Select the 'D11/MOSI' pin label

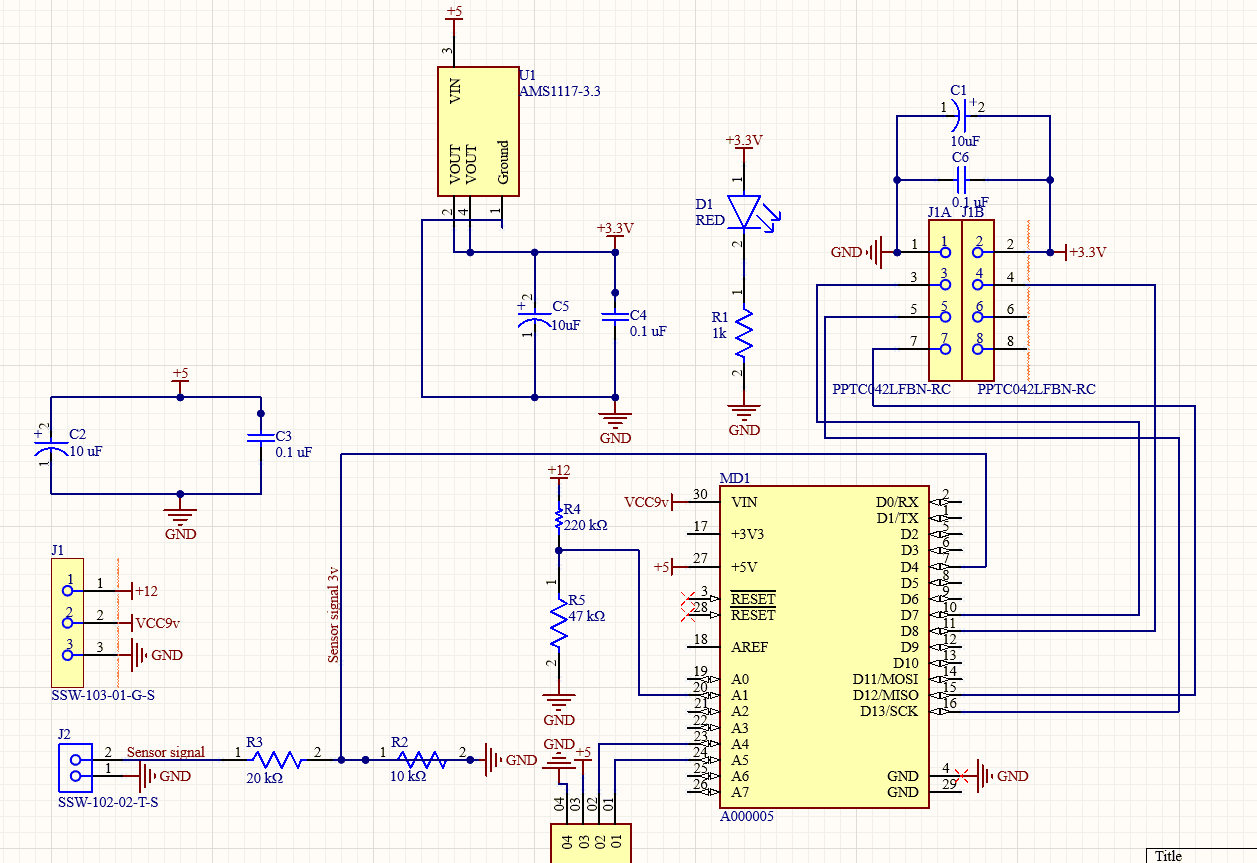(x=885, y=679)
